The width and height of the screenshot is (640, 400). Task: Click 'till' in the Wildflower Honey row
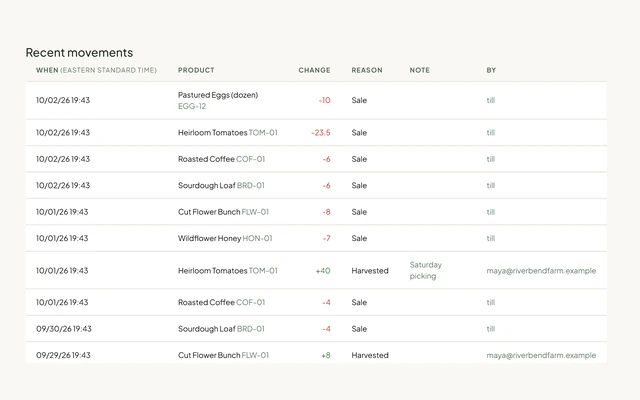(491, 238)
